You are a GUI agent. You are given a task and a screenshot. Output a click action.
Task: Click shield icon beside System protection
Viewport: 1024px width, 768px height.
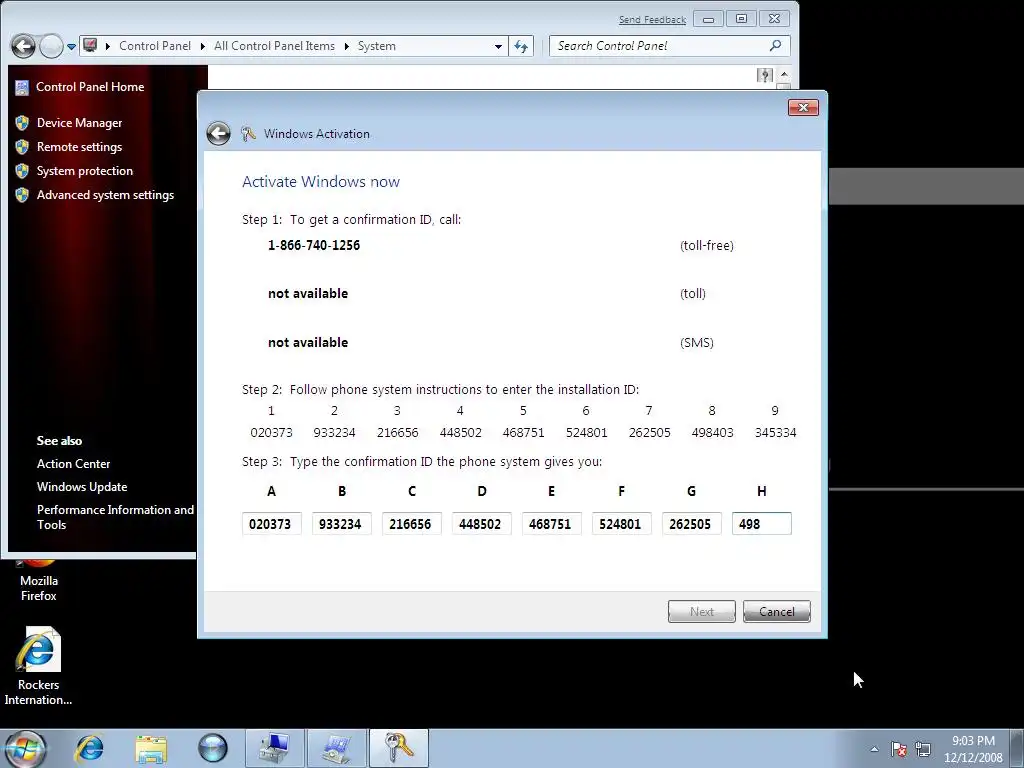pyautogui.click(x=22, y=171)
